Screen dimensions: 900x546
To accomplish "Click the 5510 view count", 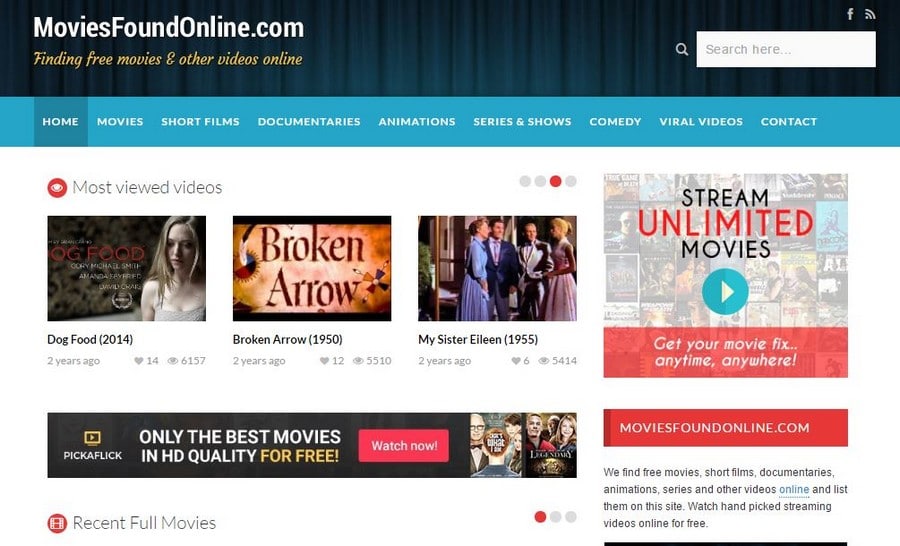I will [x=379, y=361].
